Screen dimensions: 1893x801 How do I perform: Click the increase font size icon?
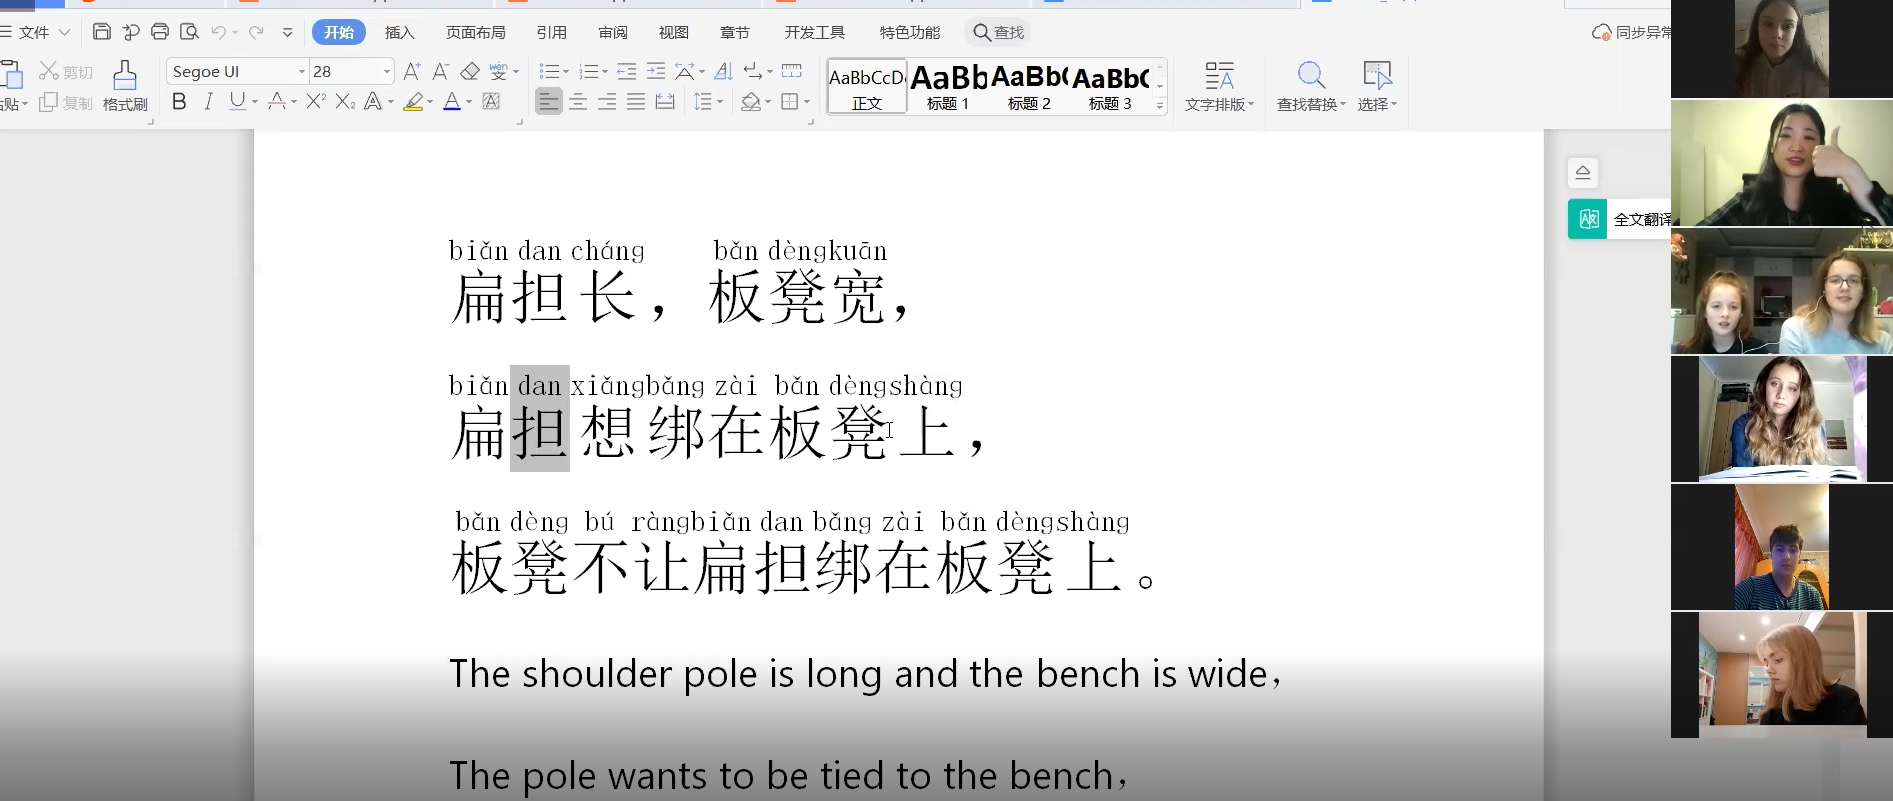[411, 71]
